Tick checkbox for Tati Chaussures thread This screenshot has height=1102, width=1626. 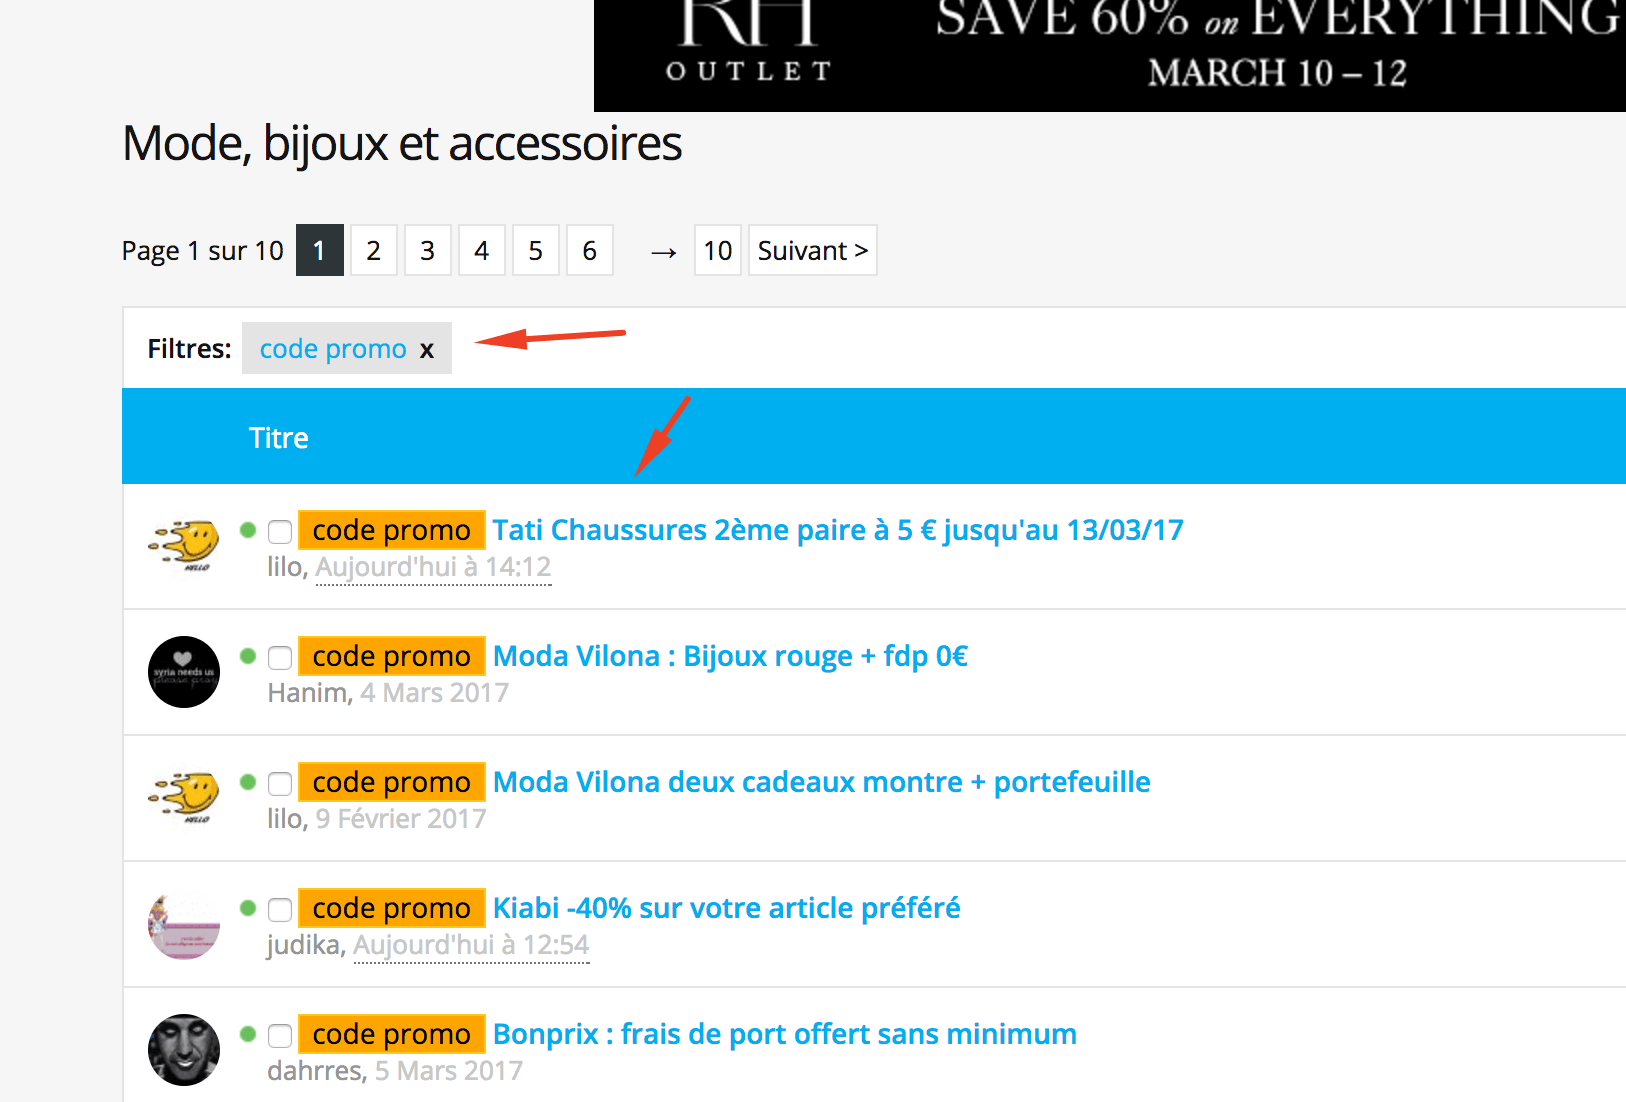[280, 531]
